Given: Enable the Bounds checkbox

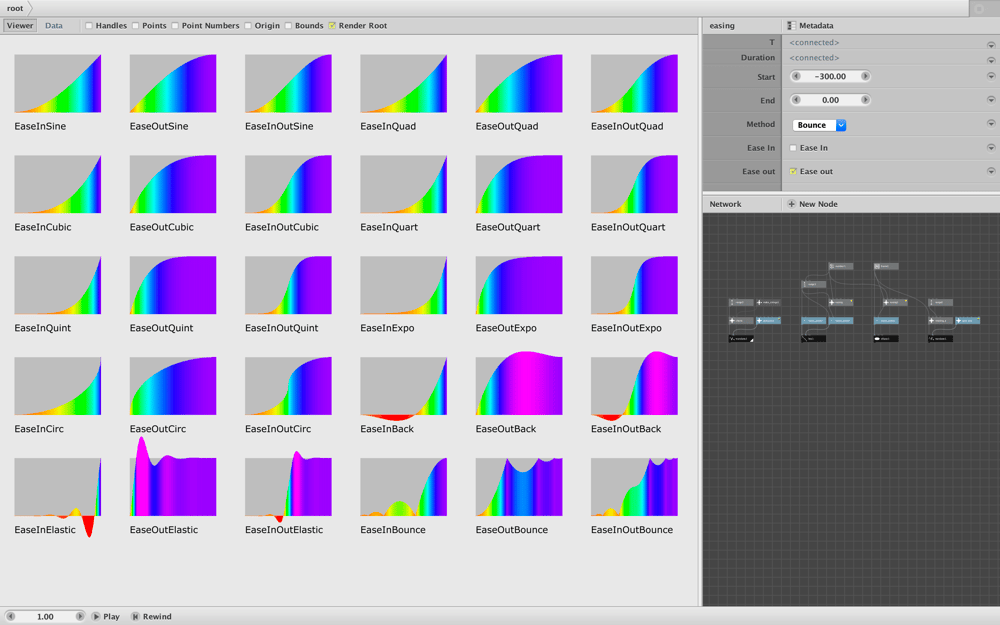Looking at the screenshot, I should [288, 26].
